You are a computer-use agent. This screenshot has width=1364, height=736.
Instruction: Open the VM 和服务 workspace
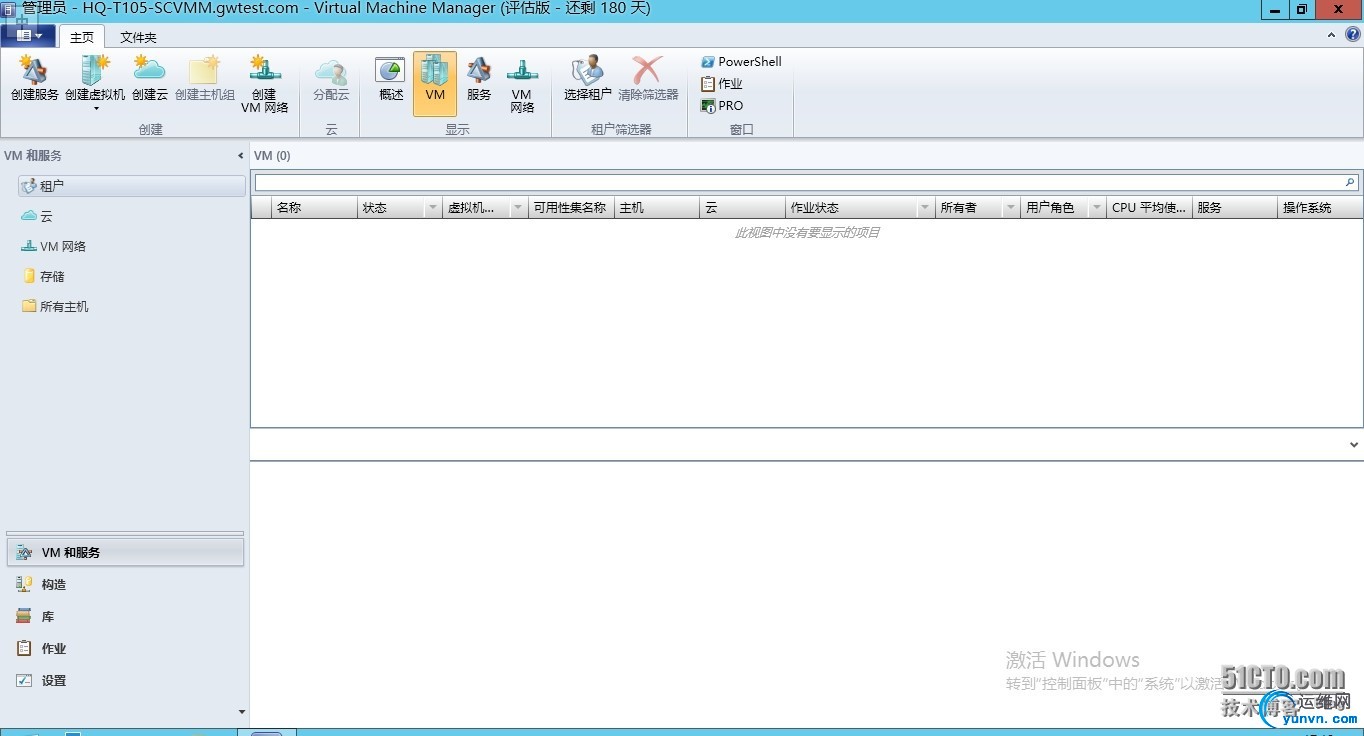[125, 552]
